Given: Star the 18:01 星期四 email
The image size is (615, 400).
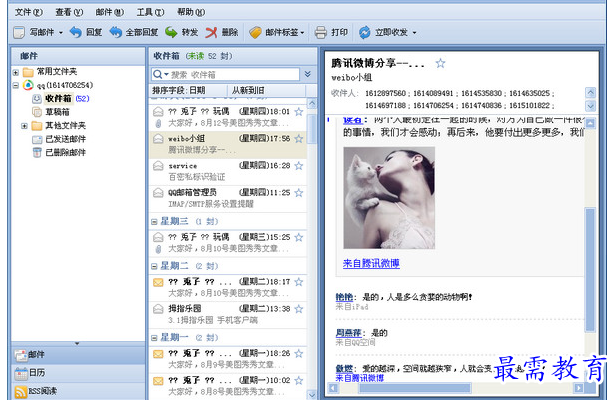Looking at the screenshot, I should [x=299, y=112].
